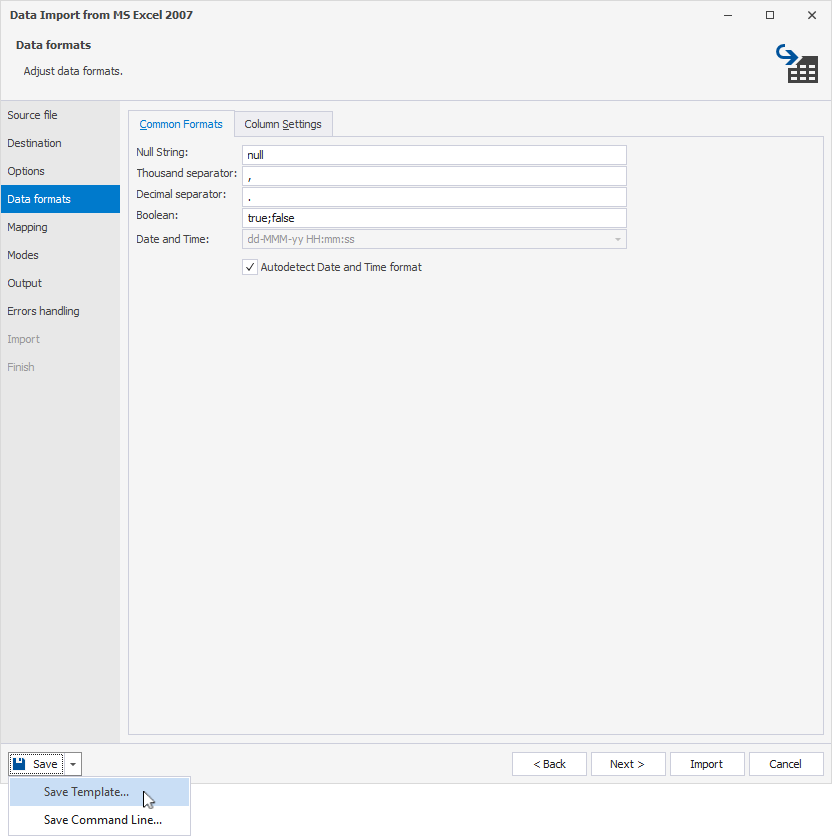Expand the Date and Time format combo box
Screen dimensions: 832x836
[618, 239]
